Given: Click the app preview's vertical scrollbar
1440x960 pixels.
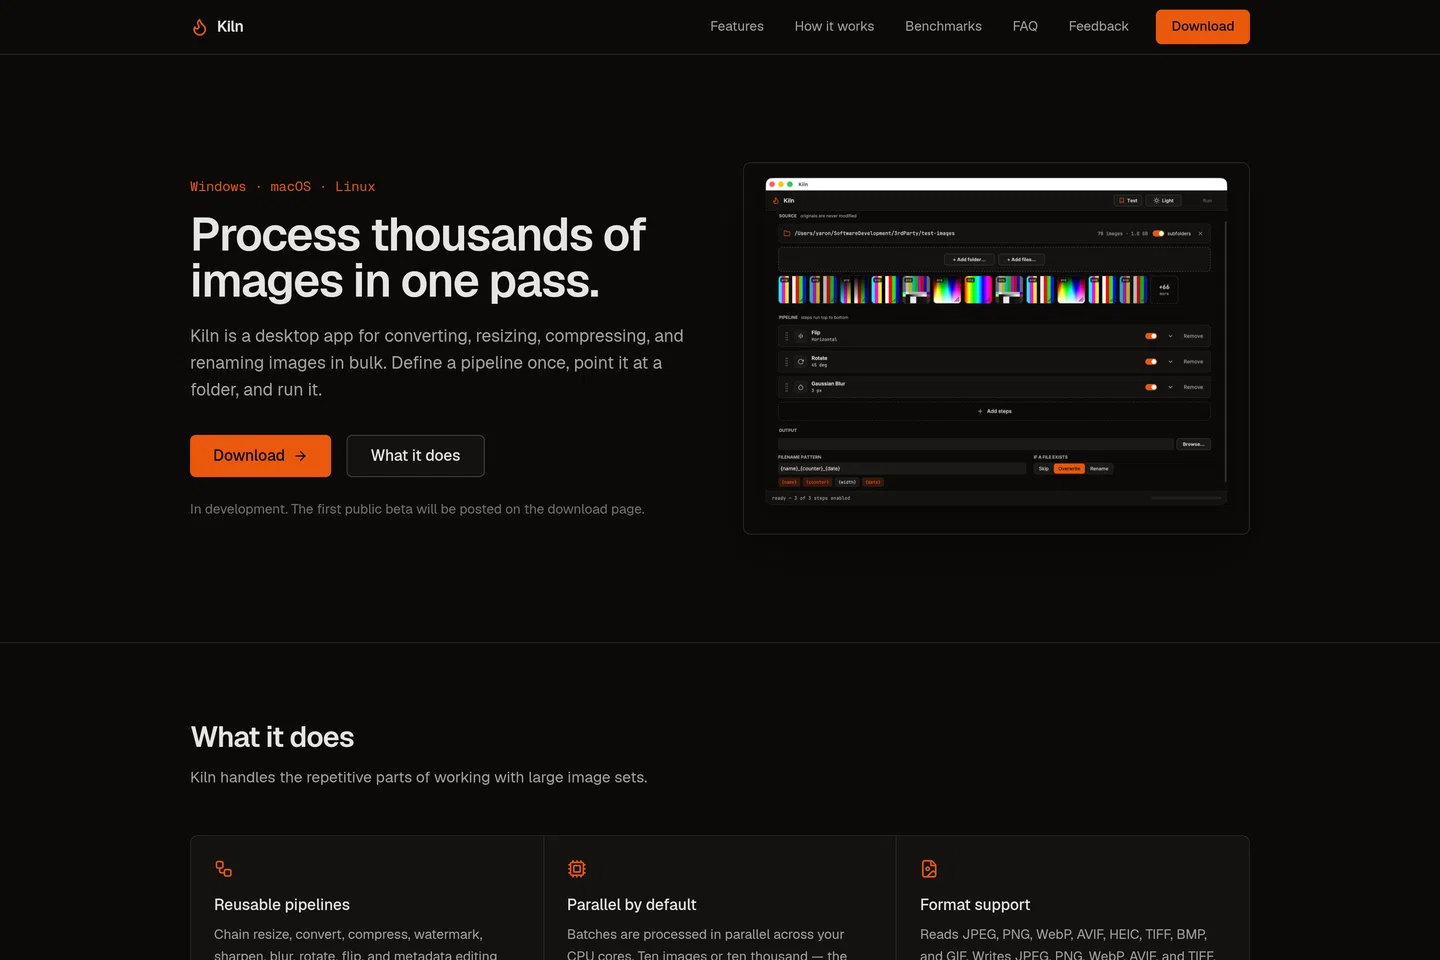Looking at the screenshot, I should click(x=1226, y=350).
